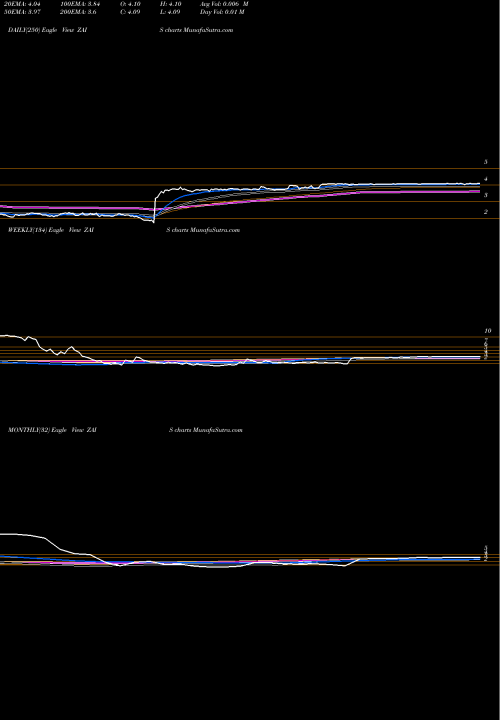Click the MONTHLY(32) Eagle View chart title
The image size is (500, 720).
coord(52,430)
